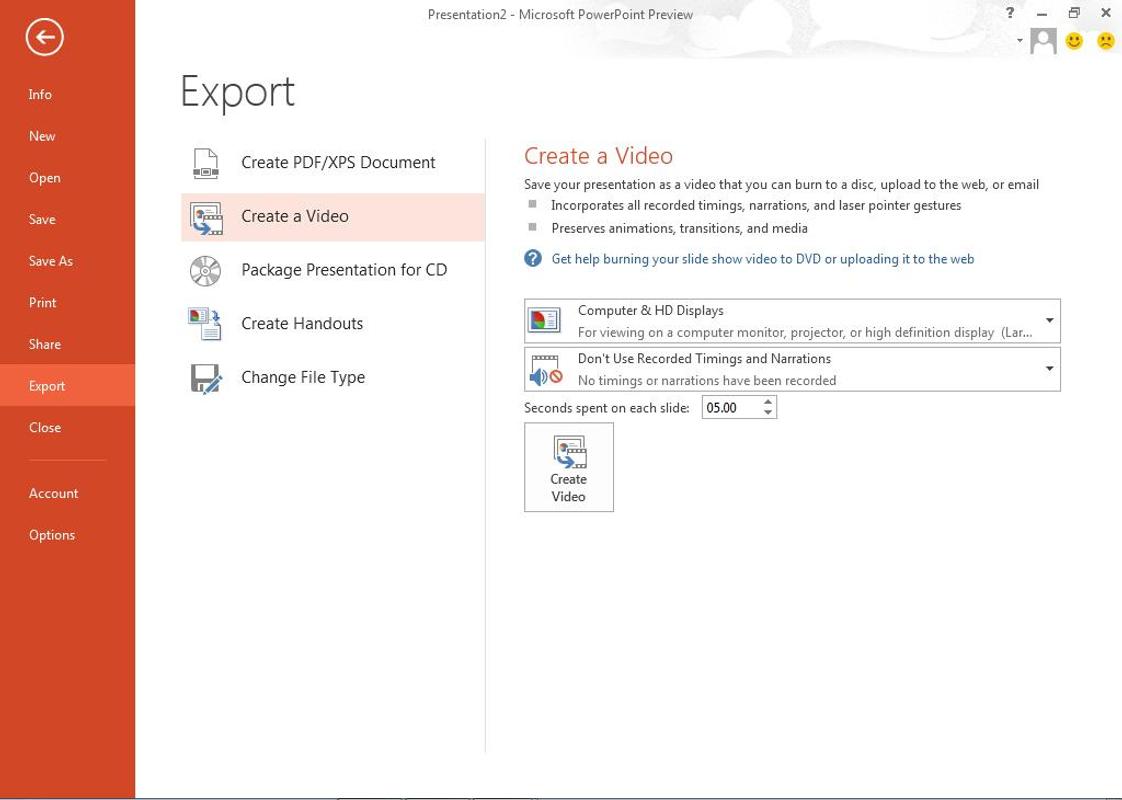1122x800 pixels.
Task: Click the Change File Type floppy icon
Action: click(x=206, y=379)
